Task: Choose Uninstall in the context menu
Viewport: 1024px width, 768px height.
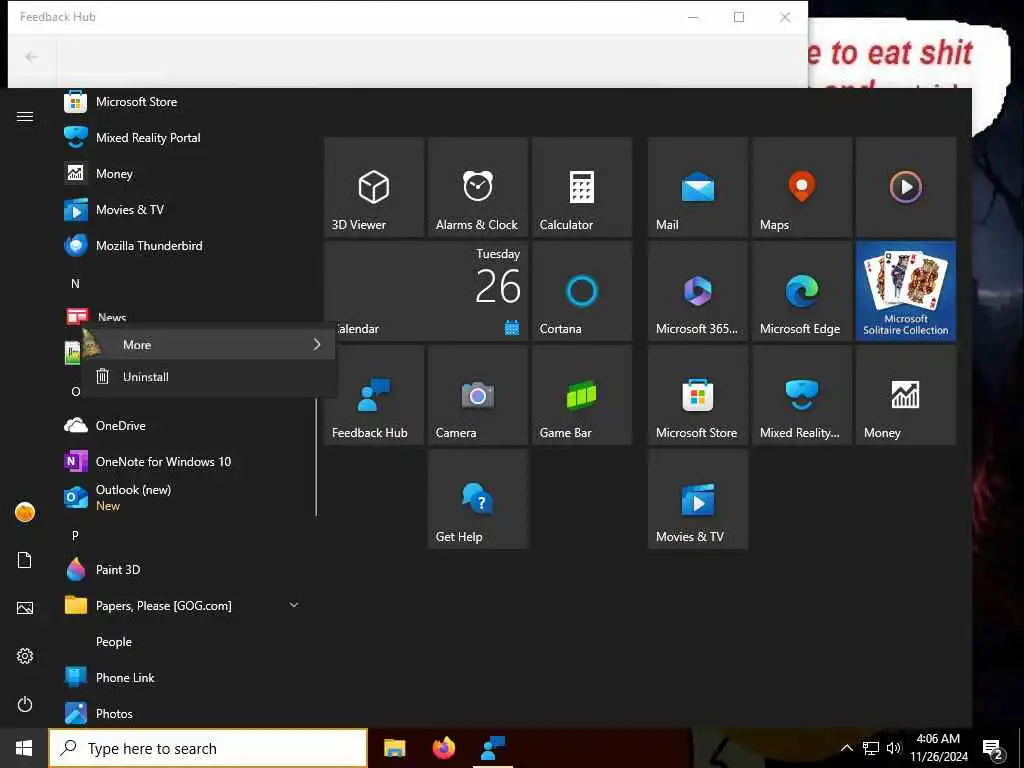Action: [209, 377]
